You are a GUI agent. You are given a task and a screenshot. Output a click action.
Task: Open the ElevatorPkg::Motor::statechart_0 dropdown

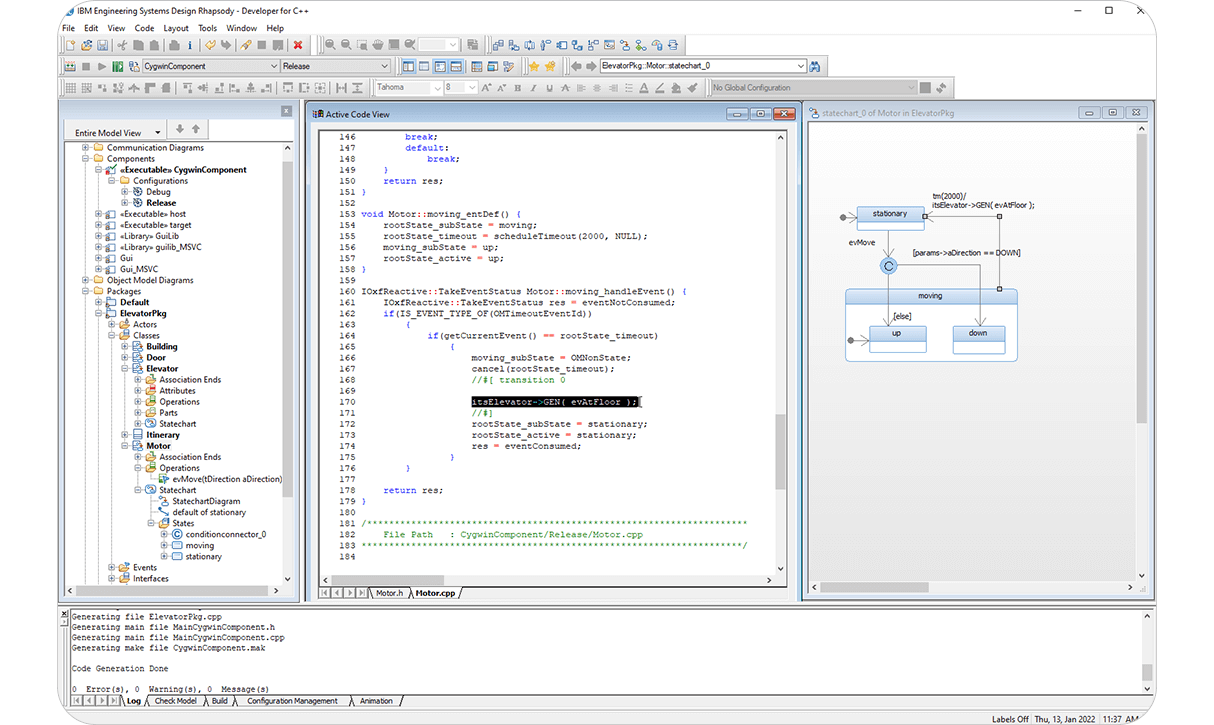coord(800,66)
